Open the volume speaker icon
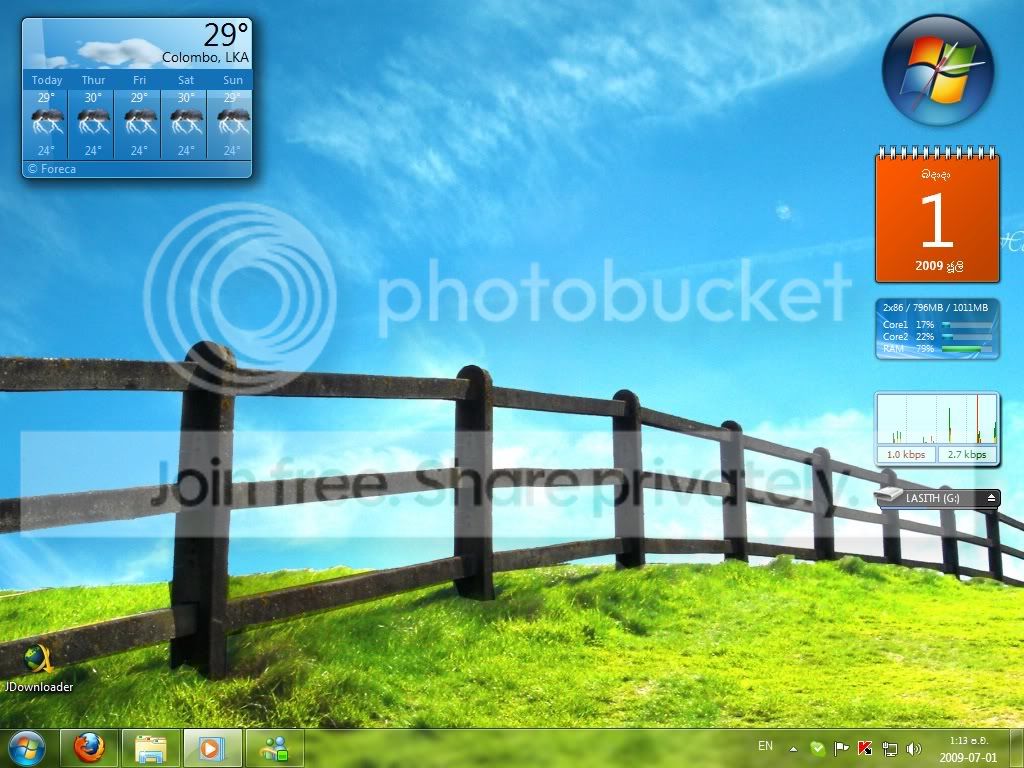This screenshot has height=768, width=1024. (x=914, y=748)
